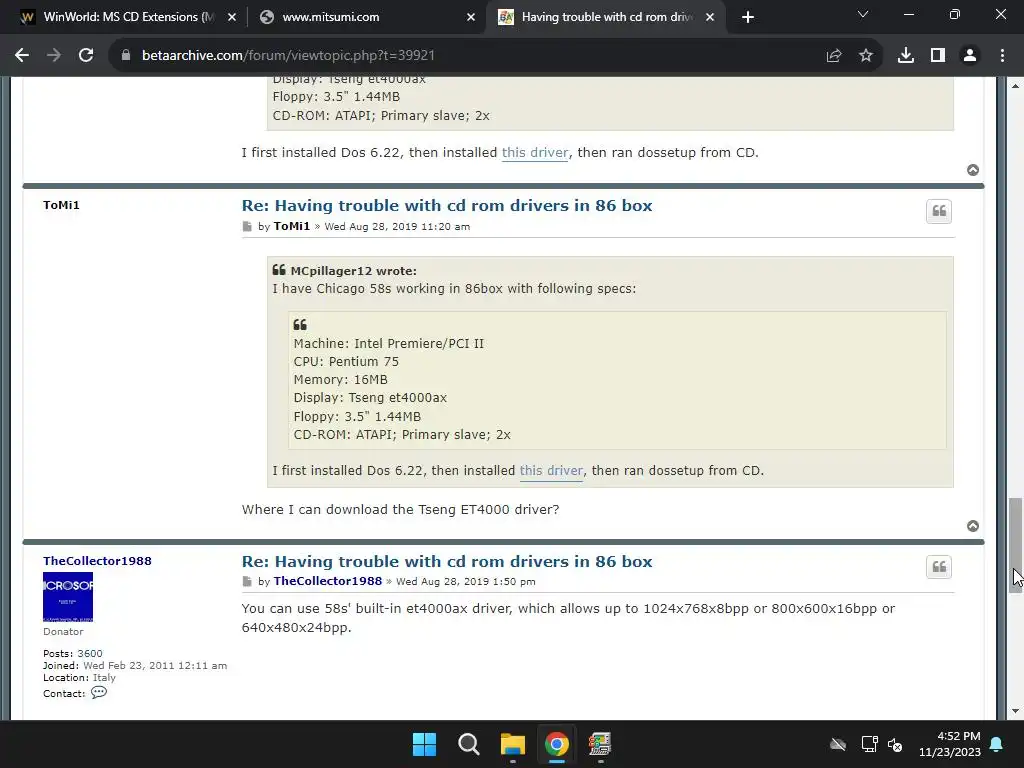Quote ToMi1's post
Viewport: 1024px width, 768px height.
(939, 211)
